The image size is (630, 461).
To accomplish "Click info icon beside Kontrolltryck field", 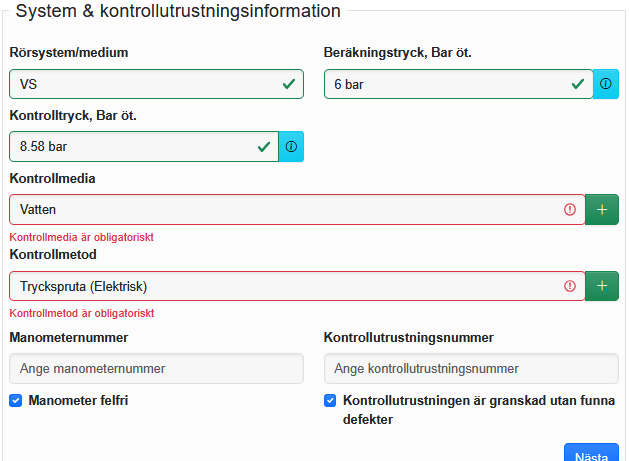I will [291, 146].
